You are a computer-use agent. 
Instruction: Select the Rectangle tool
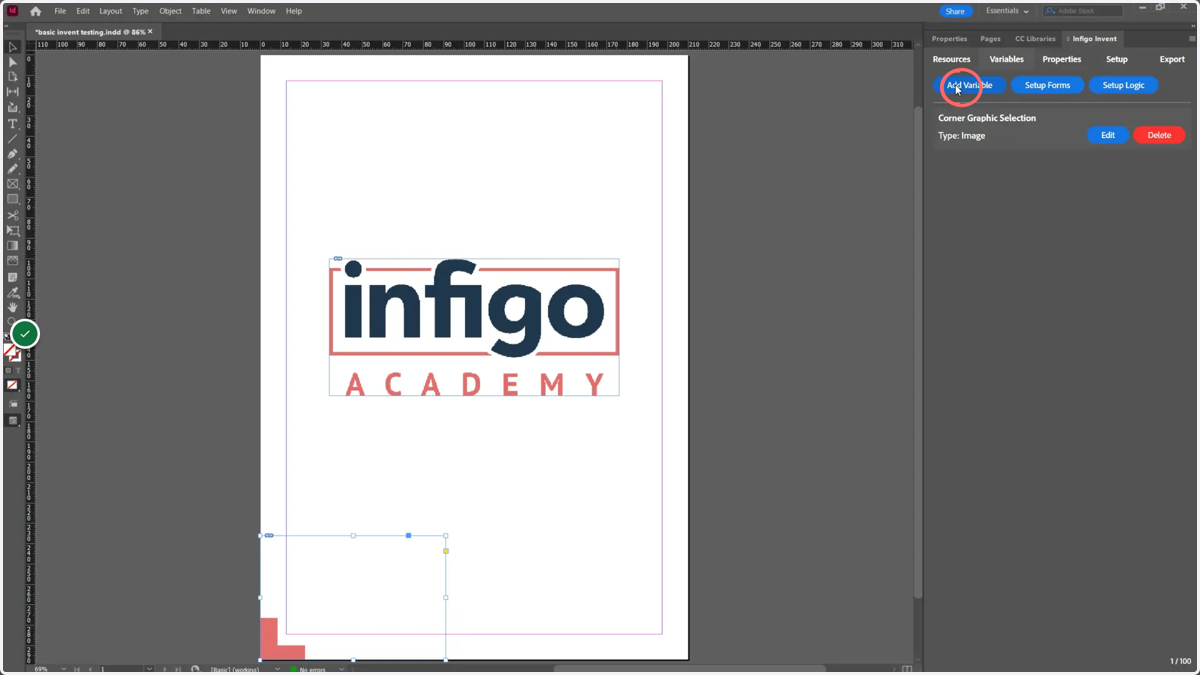tap(13, 199)
